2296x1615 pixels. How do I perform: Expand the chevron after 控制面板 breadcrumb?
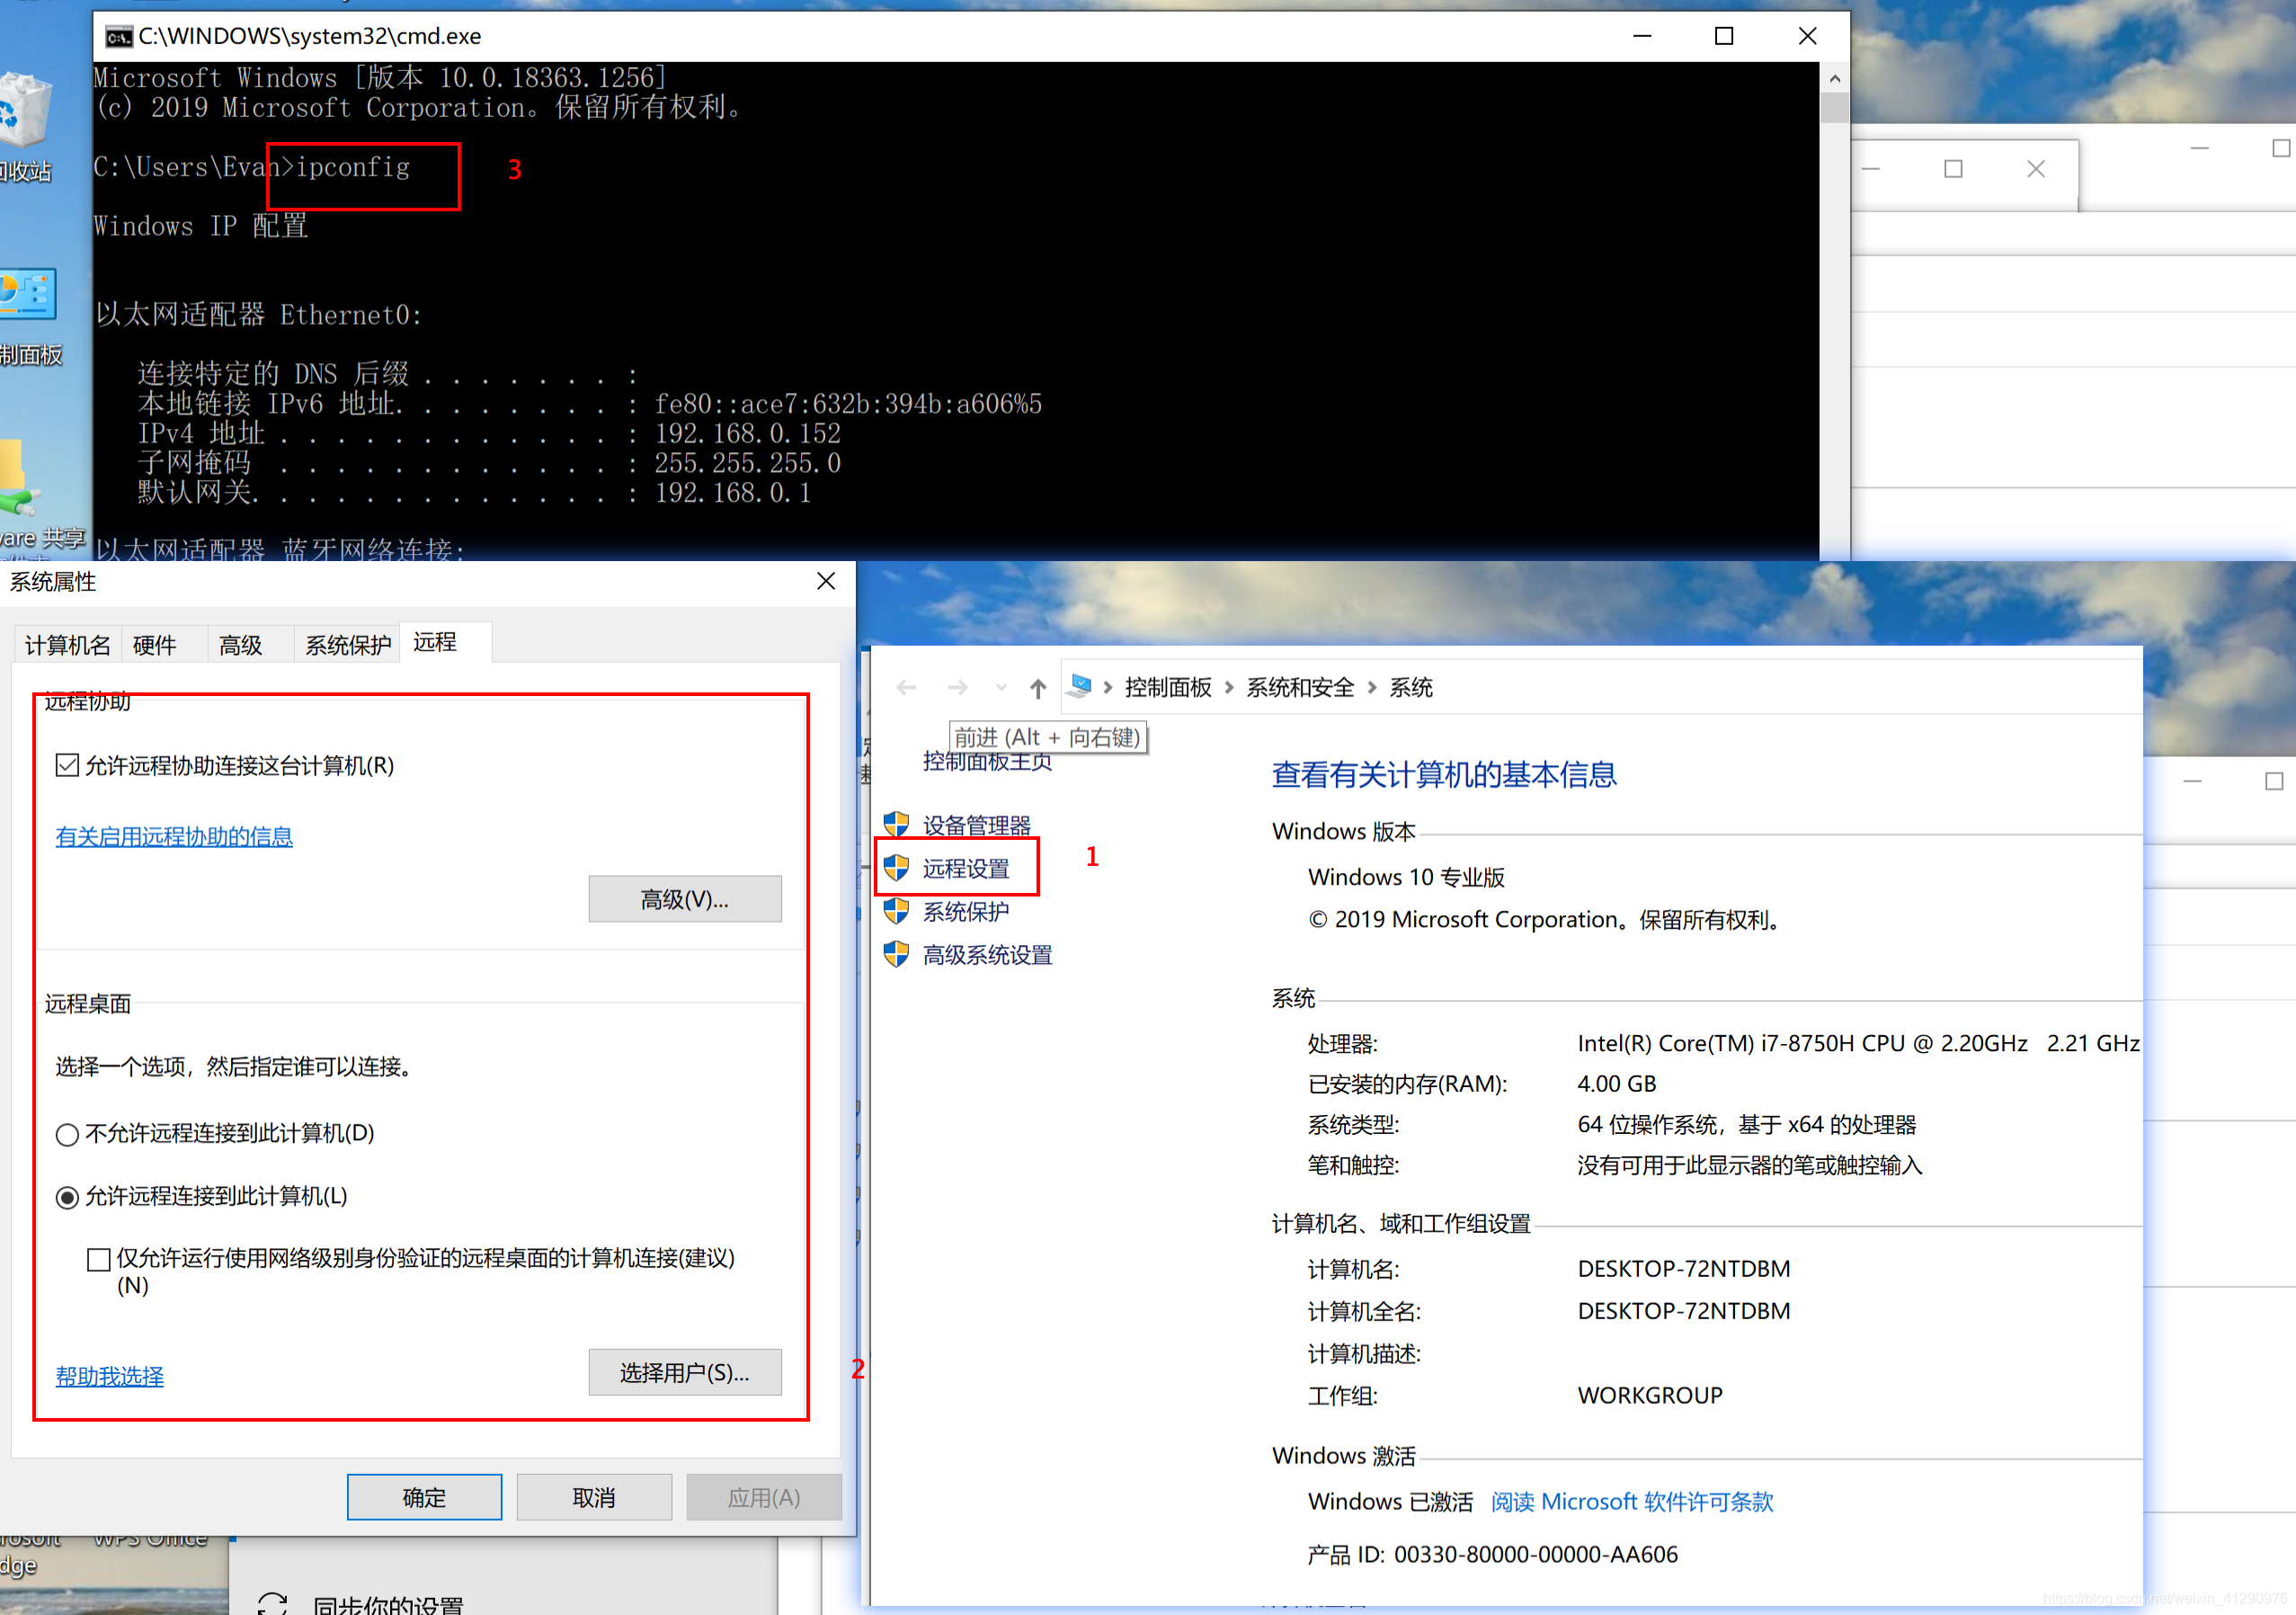tap(1229, 688)
